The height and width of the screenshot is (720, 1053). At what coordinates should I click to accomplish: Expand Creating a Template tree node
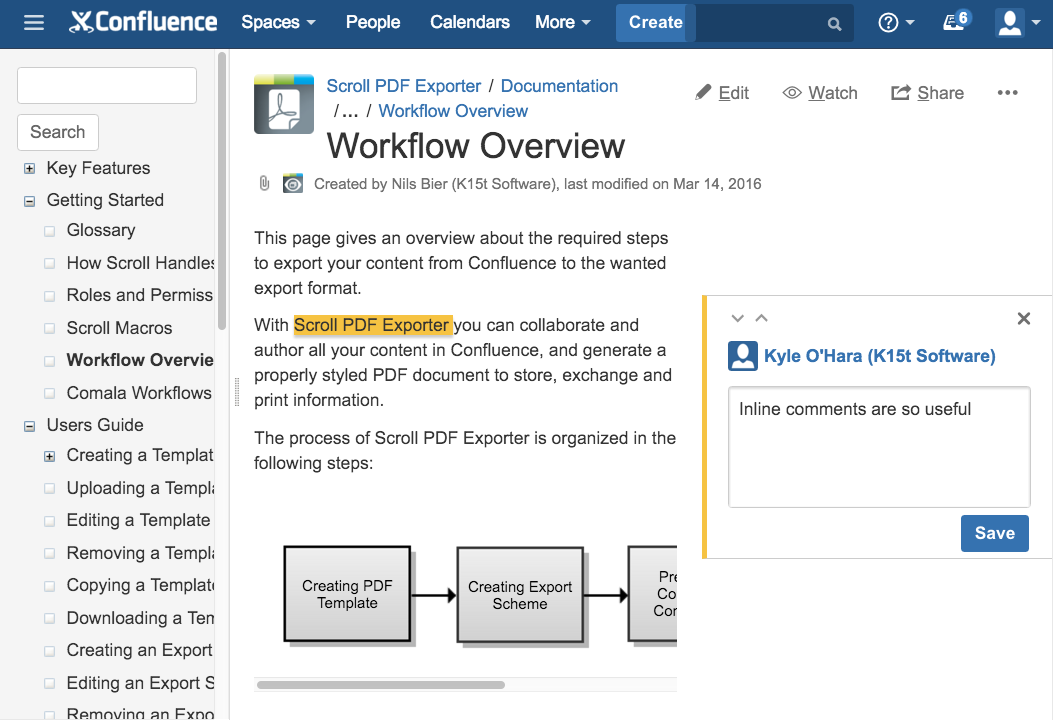(x=49, y=456)
